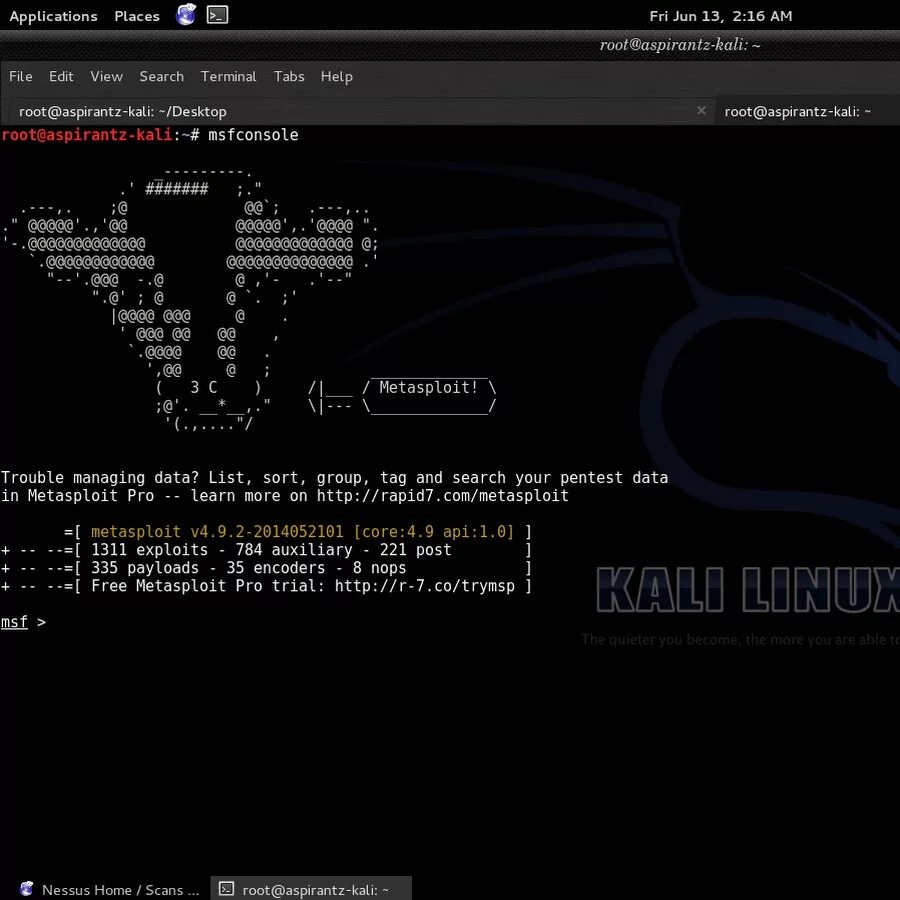Screen dimensions: 900x900
Task: Open the Applications menu
Action: coord(53,16)
